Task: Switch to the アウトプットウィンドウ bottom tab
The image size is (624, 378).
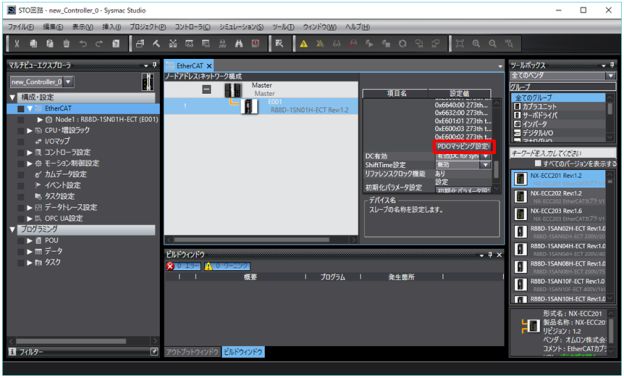Action: [193, 352]
